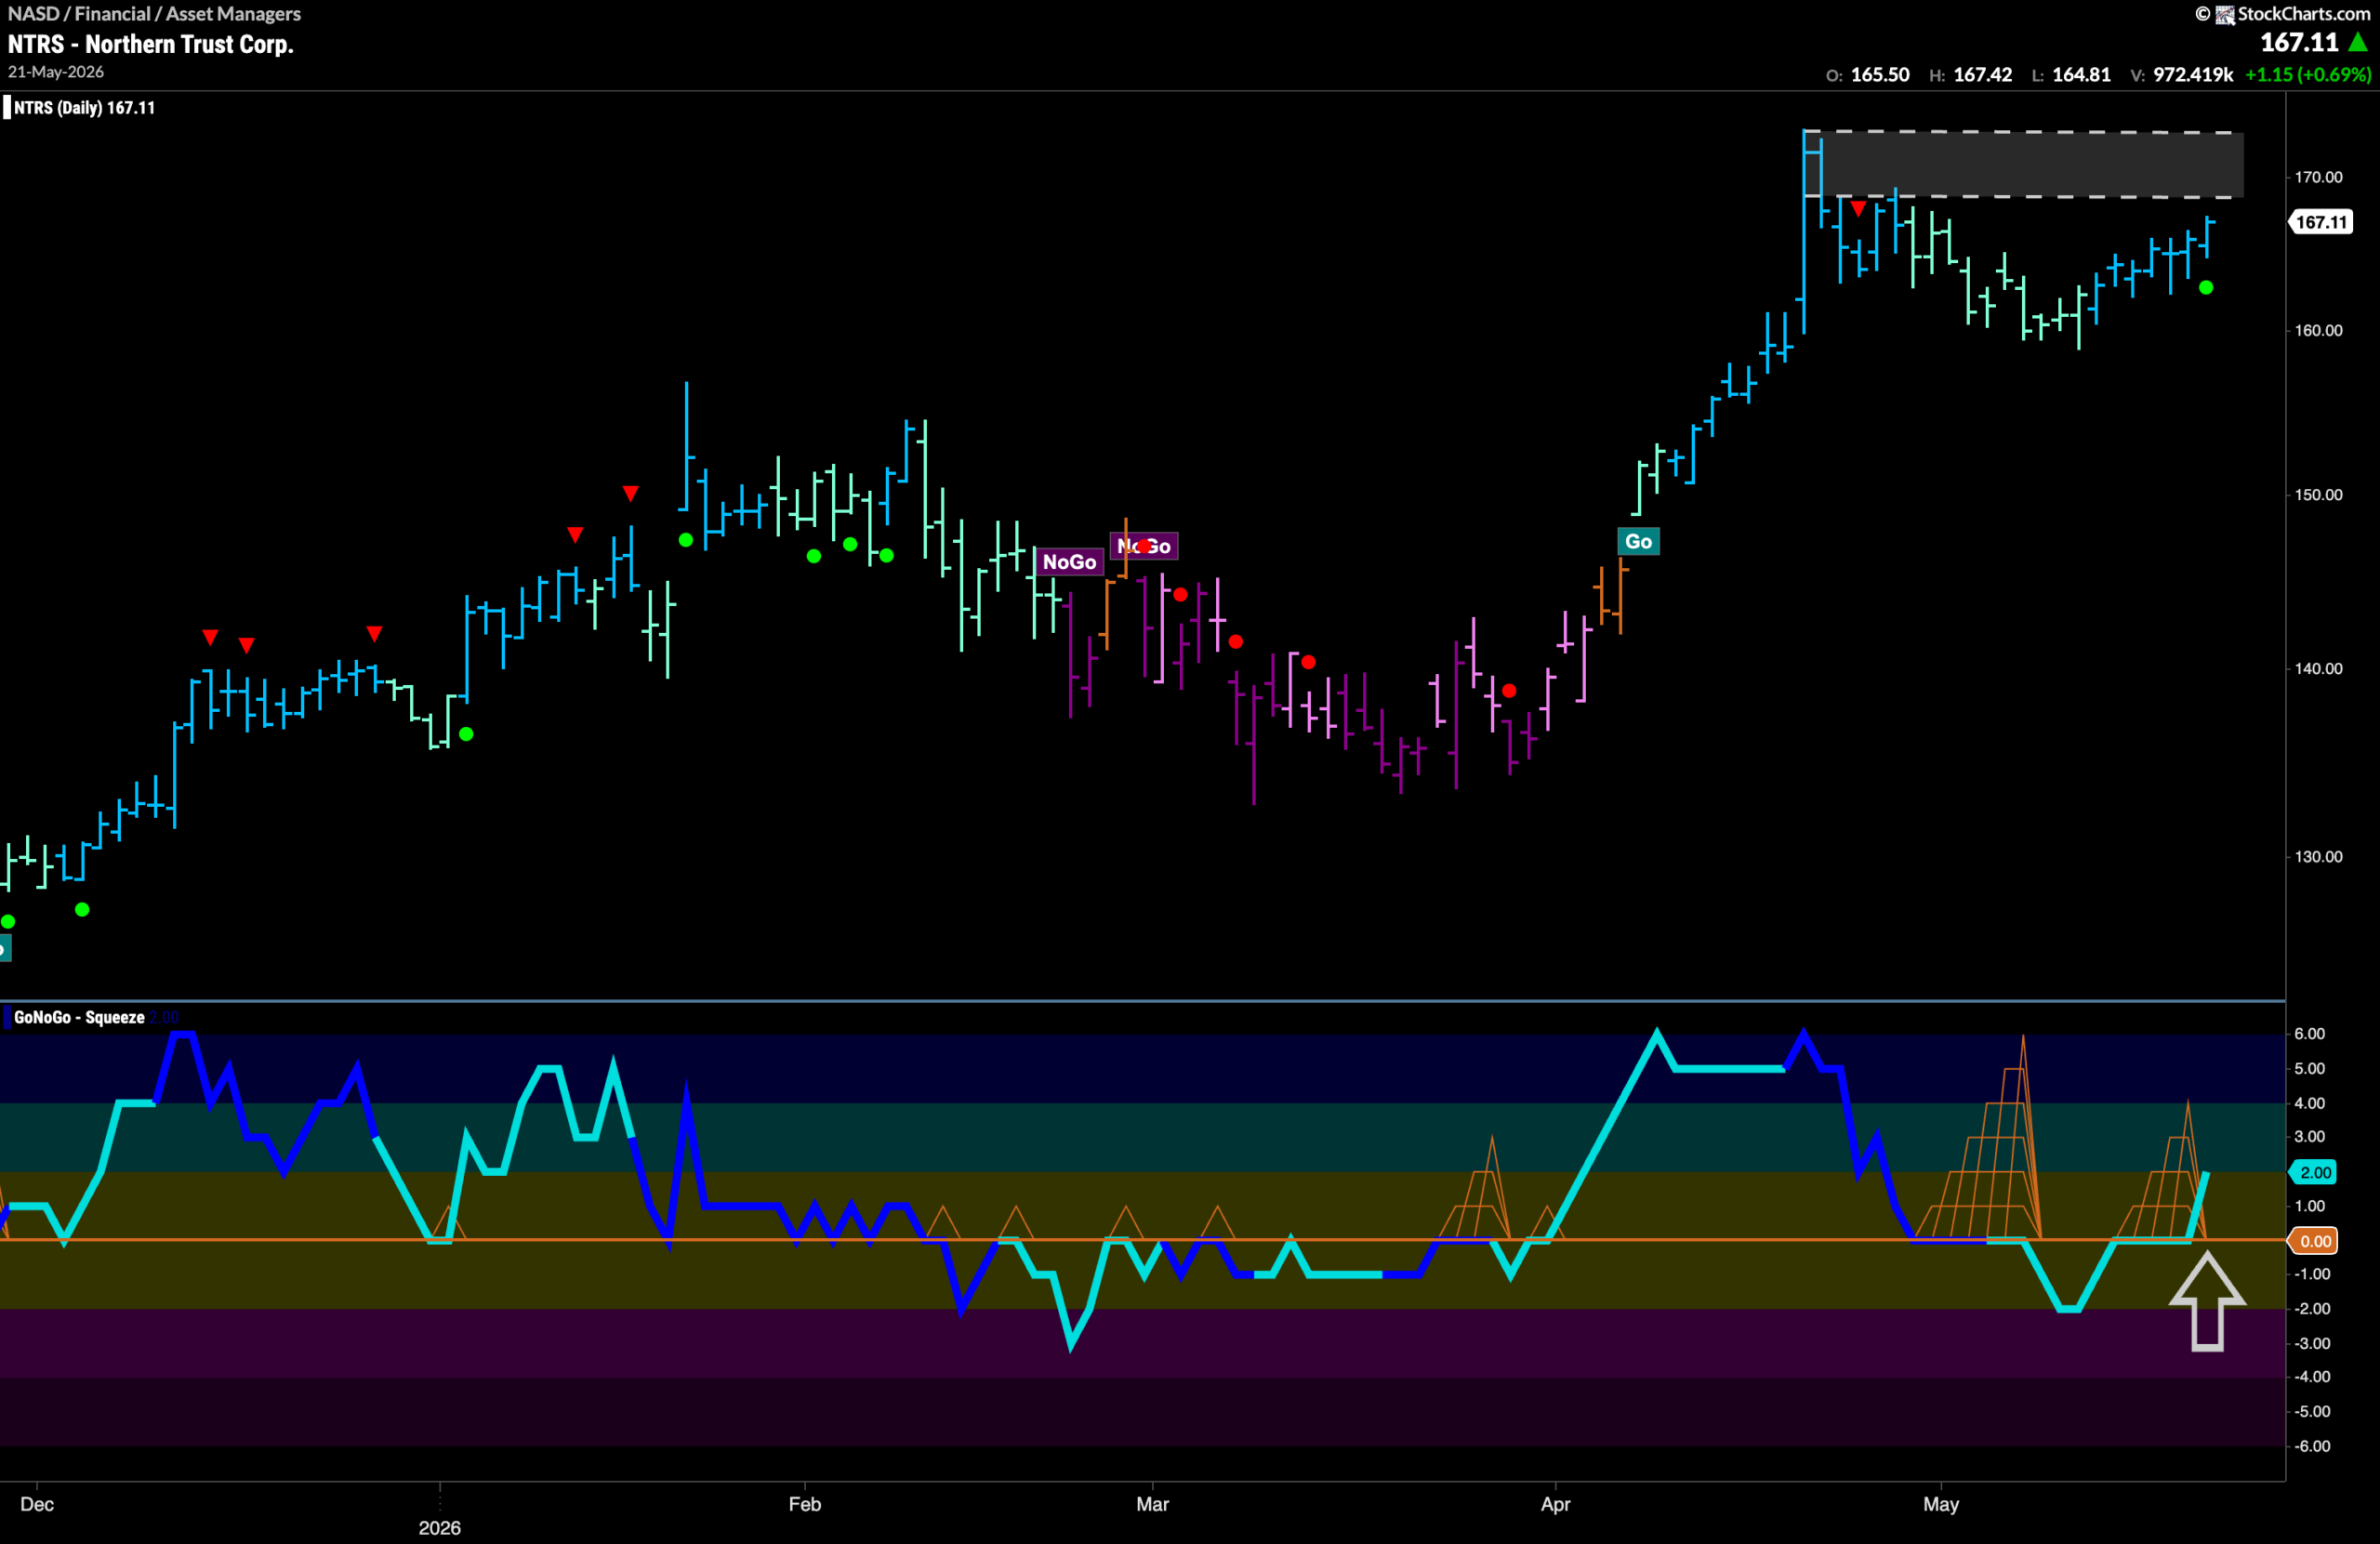Viewport: 2380px width, 1544px height.
Task: Click the 4.00 oscillator axis label
Action: click(x=2309, y=1103)
